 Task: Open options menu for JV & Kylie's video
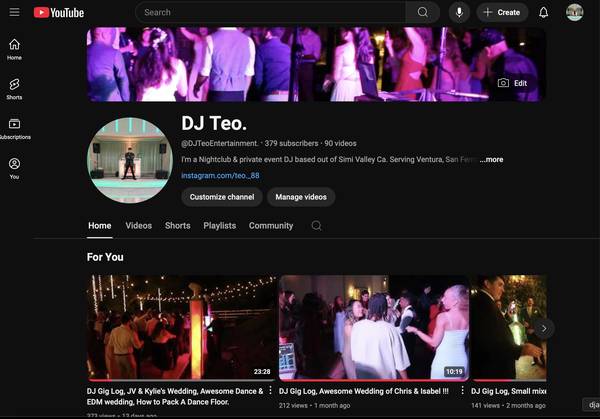click(271, 391)
